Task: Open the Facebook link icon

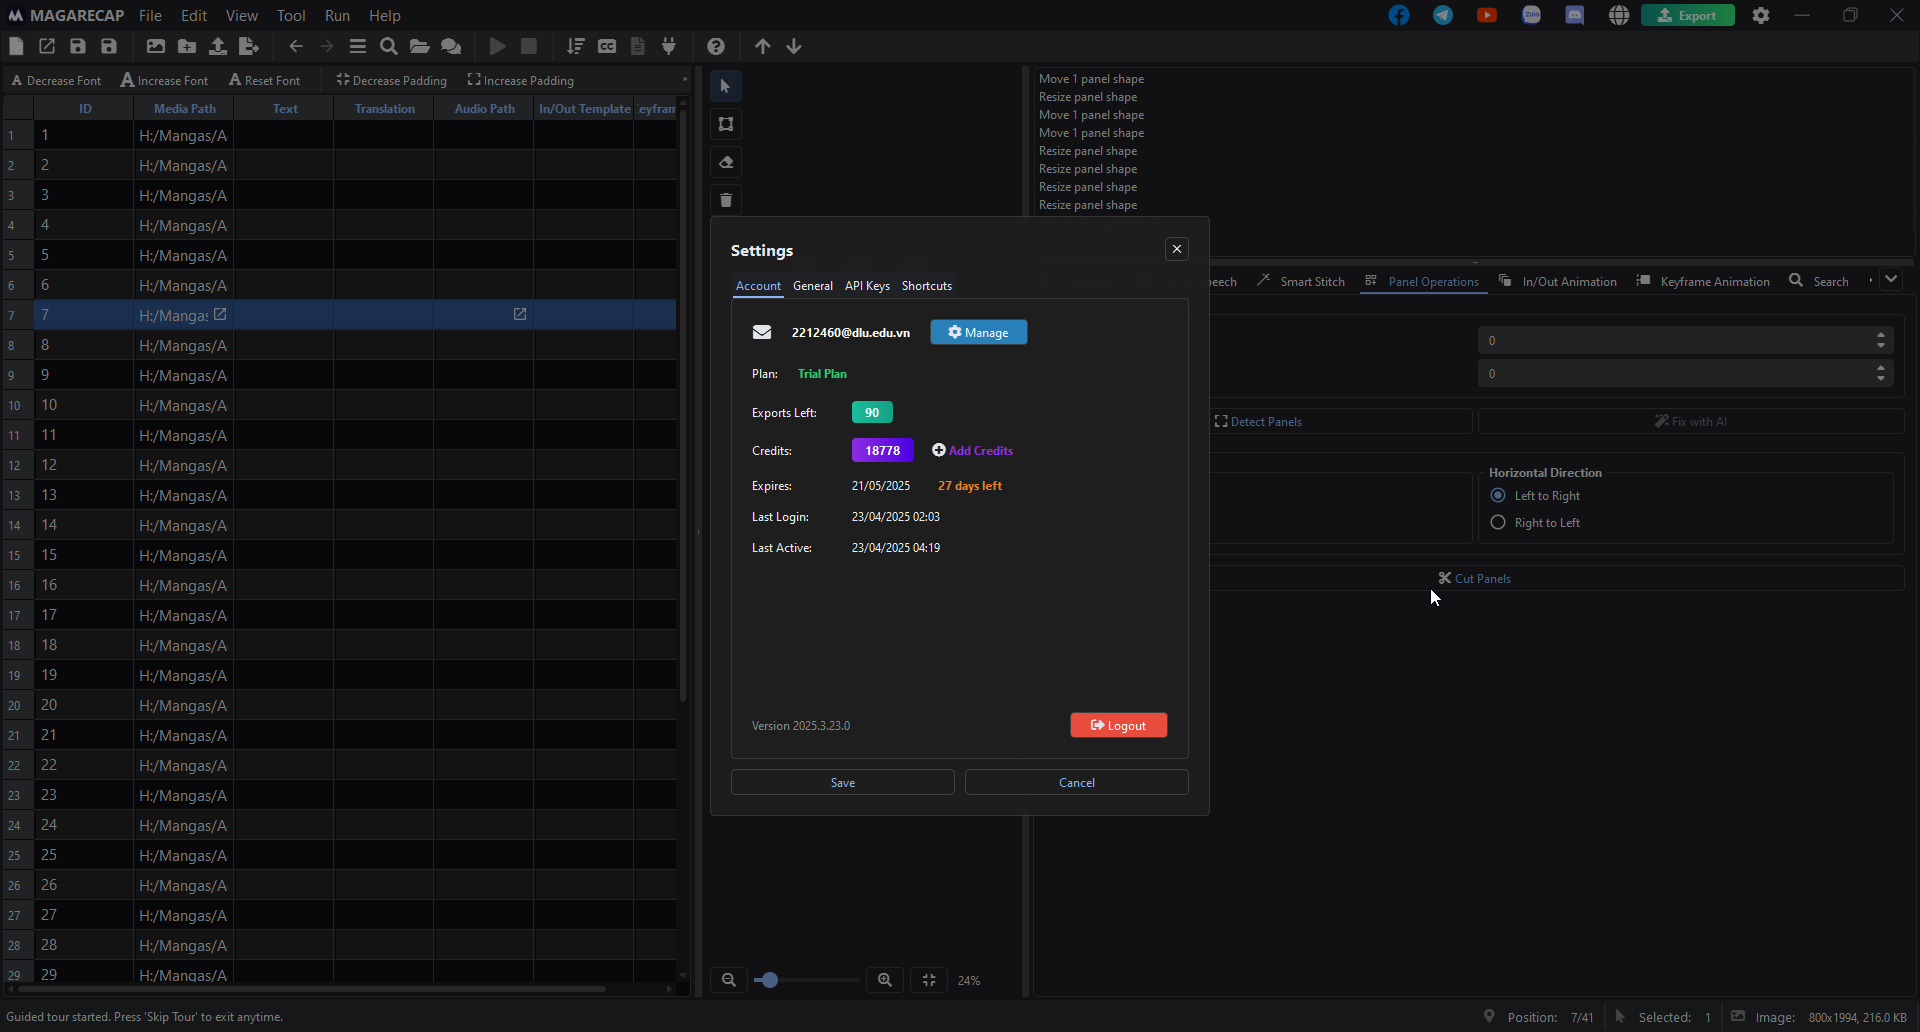Action: click(1399, 15)
